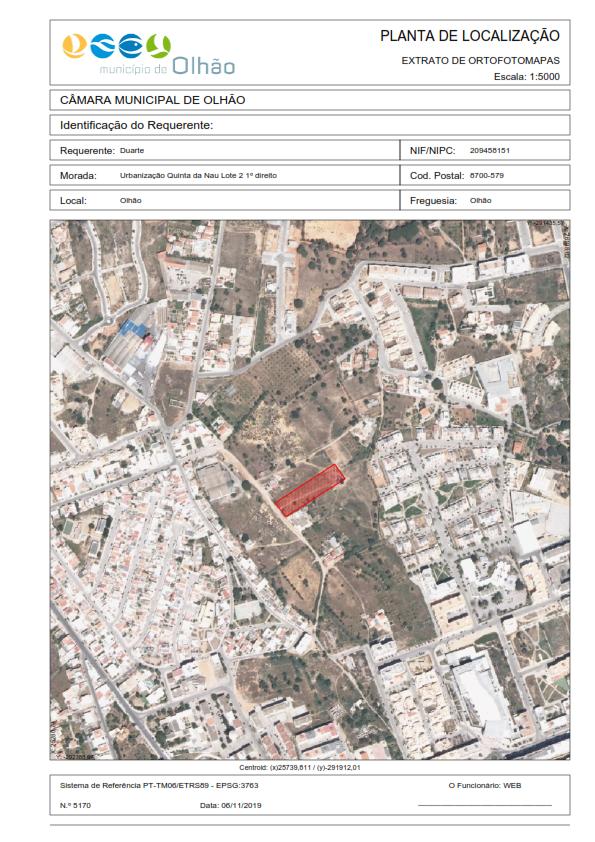595x842 pixels.
Task: Click the Sistema de Referência EPSG:3763 text
Action: tap(159, 785)
